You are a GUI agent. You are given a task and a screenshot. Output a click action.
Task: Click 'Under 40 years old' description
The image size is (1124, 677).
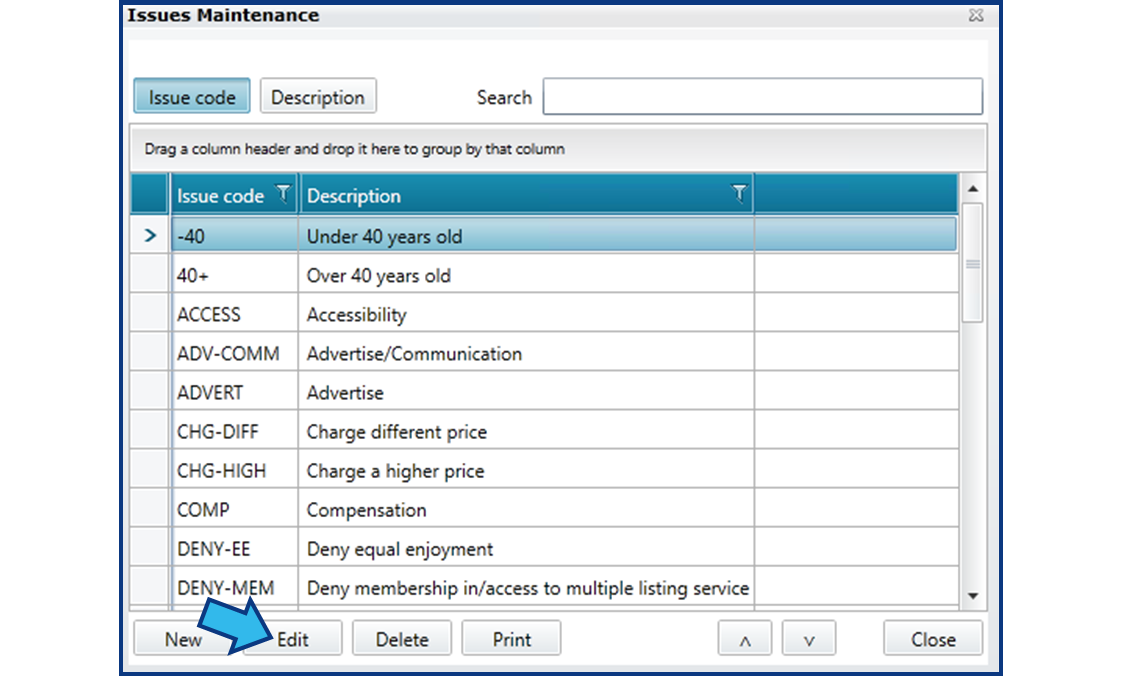click(526, 236)
